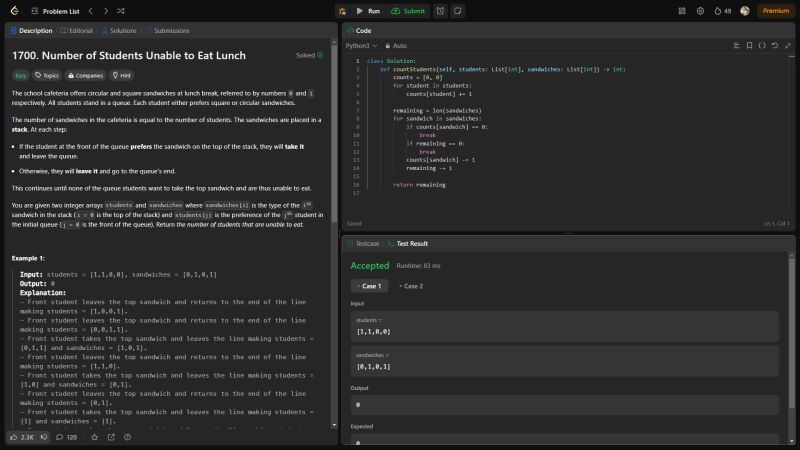Click the students input value field

click(x=565, y=327)
